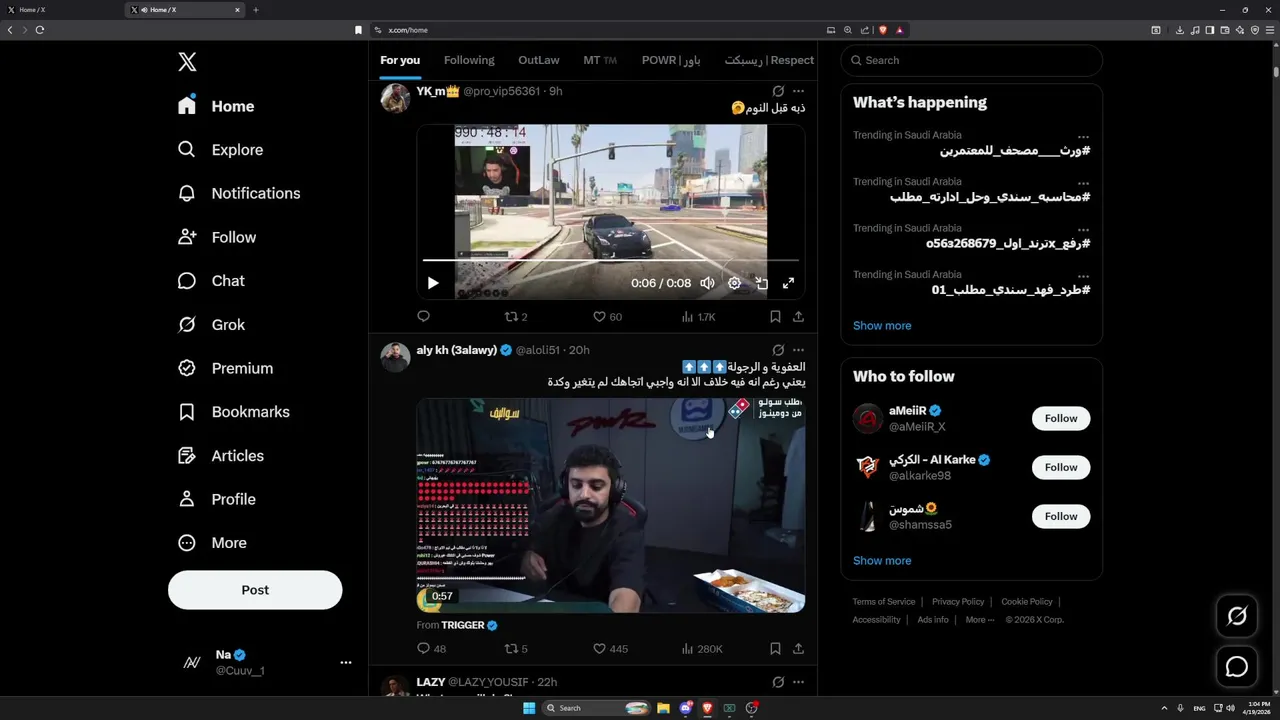The image size is (1280, 720).
Task: Open more options on LAZY post
Action: pos(798,682)
